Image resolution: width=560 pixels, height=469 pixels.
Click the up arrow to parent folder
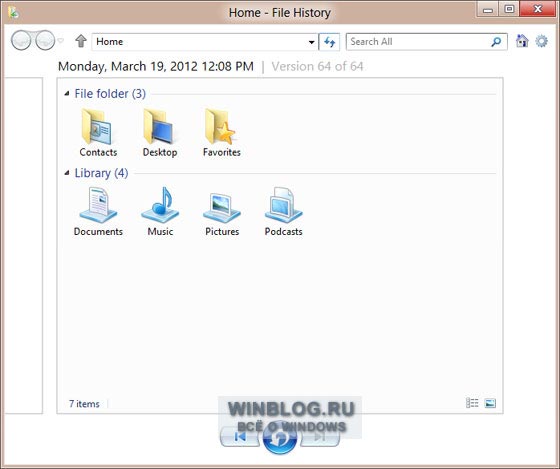pyautogui.click(x=81, y=41)
